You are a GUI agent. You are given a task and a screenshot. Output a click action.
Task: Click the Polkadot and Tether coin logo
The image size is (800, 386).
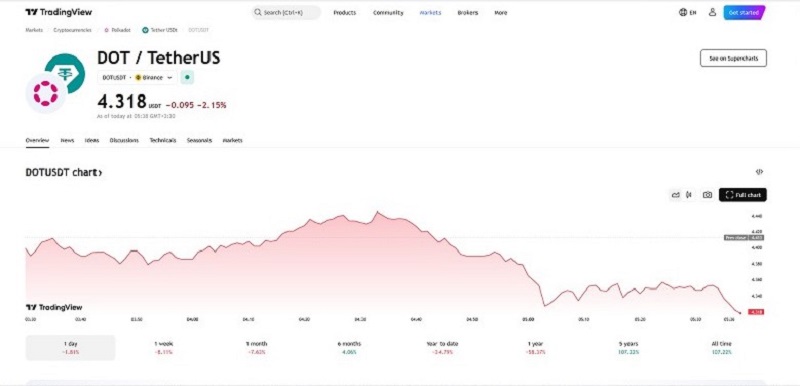click(56, 82)
